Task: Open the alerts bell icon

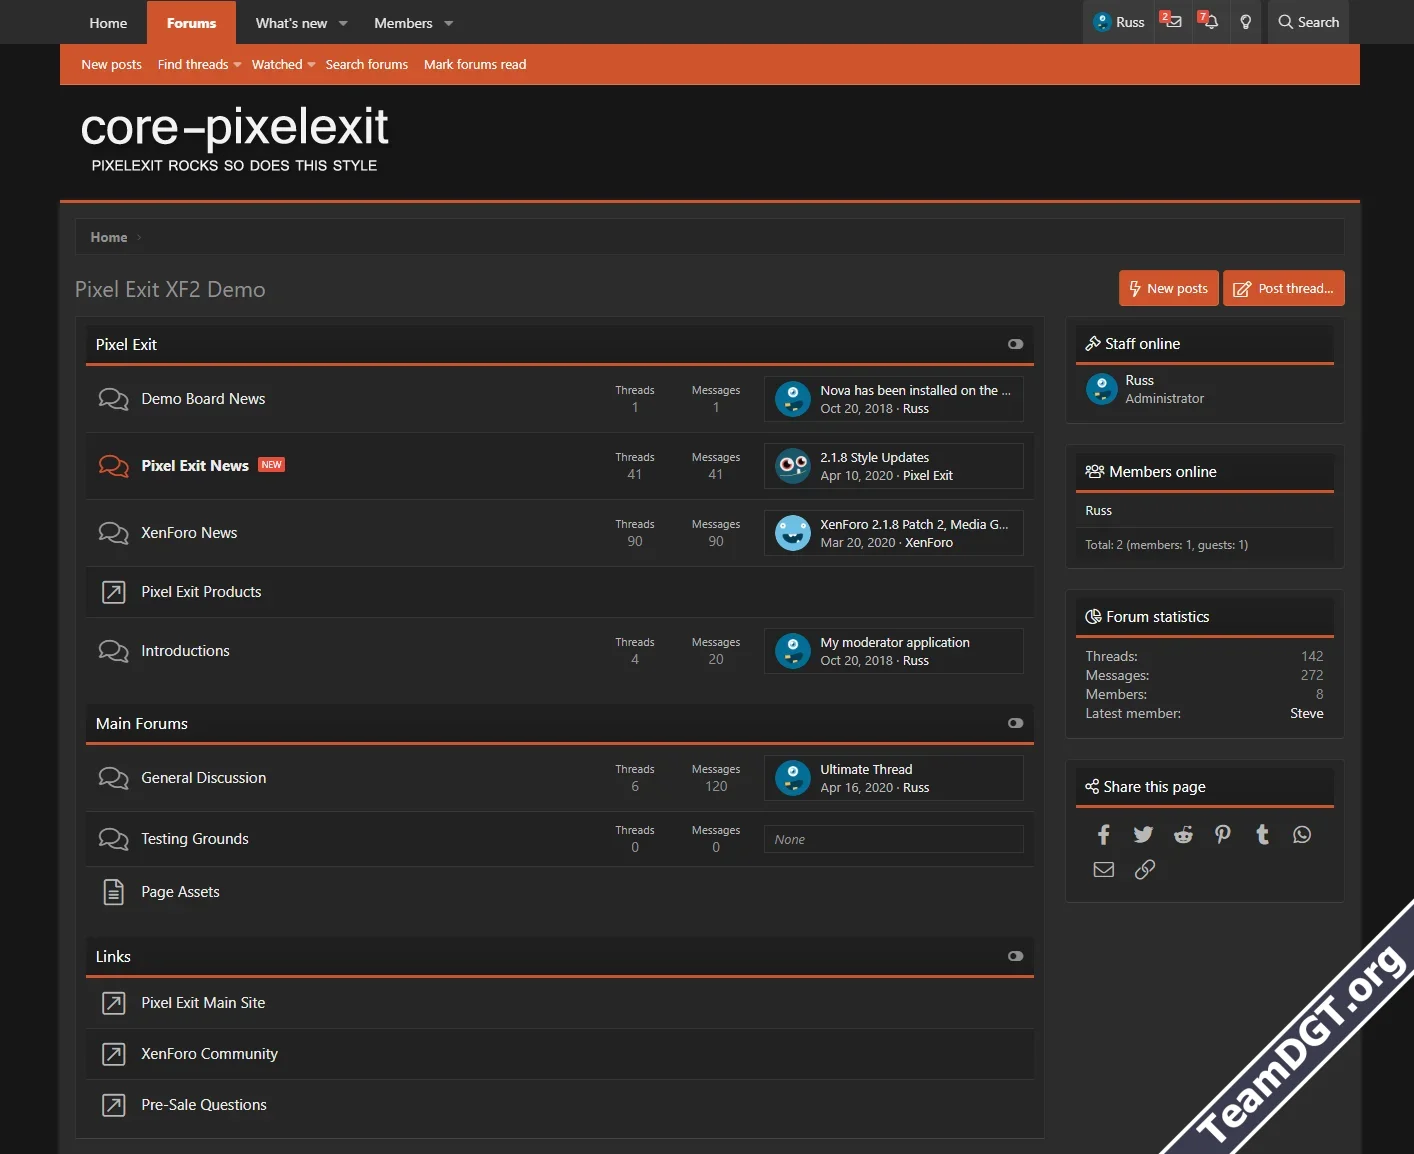Action: coord(1209,22)
